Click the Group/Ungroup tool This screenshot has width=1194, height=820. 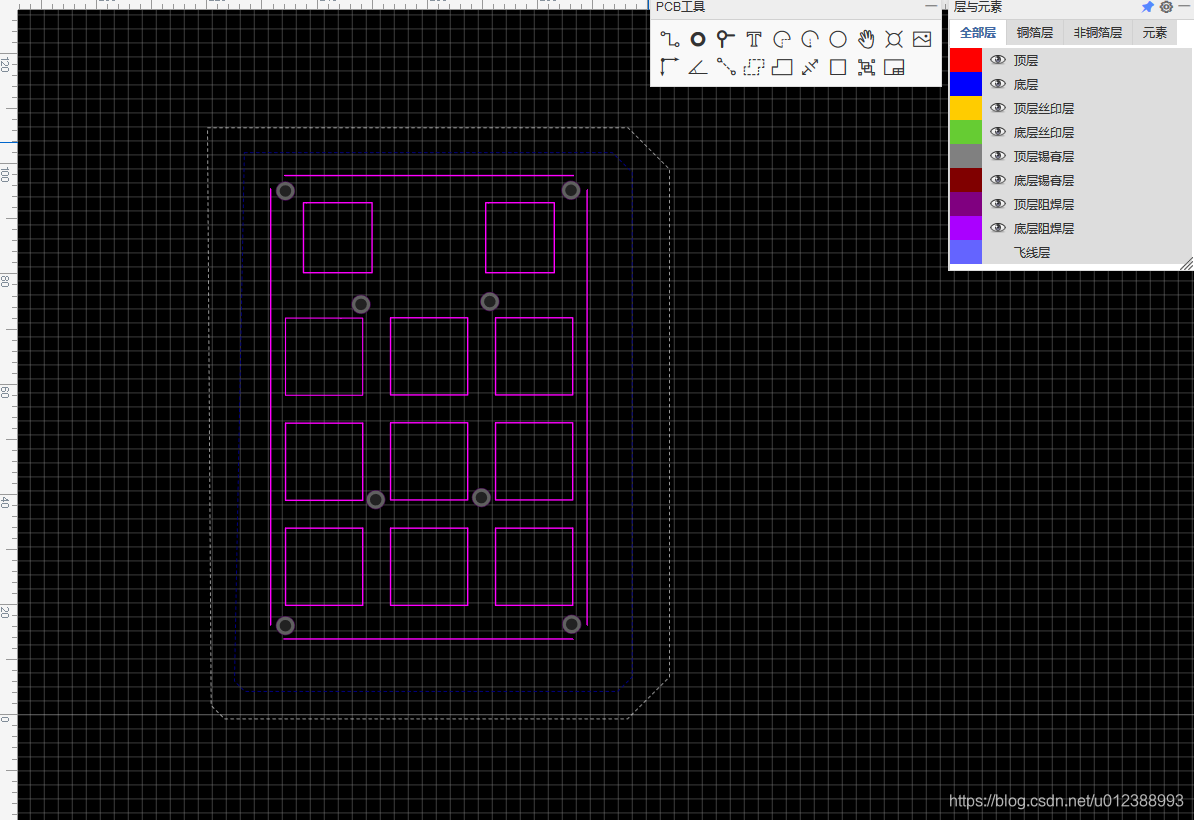[x=866, y=67]
